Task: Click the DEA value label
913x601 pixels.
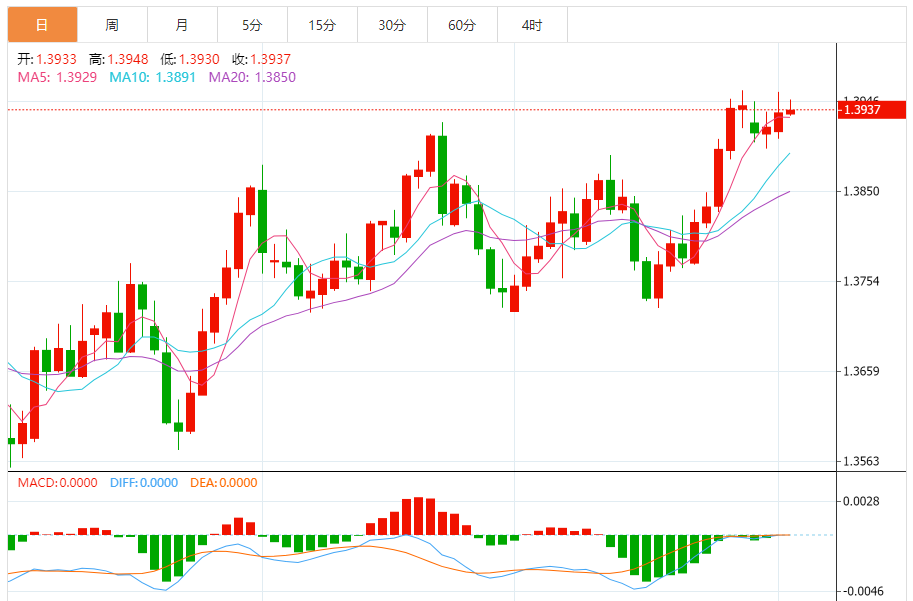Action: [x=226, y=482]
